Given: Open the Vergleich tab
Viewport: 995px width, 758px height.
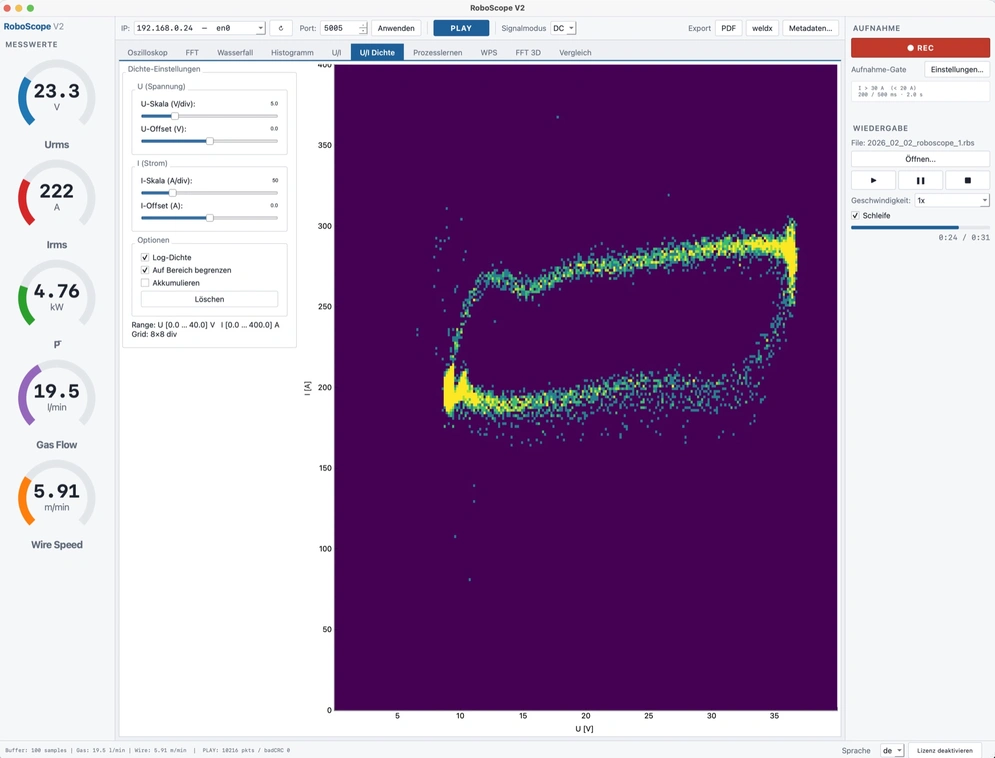Looking at the screenshot, I should [575, 53].
